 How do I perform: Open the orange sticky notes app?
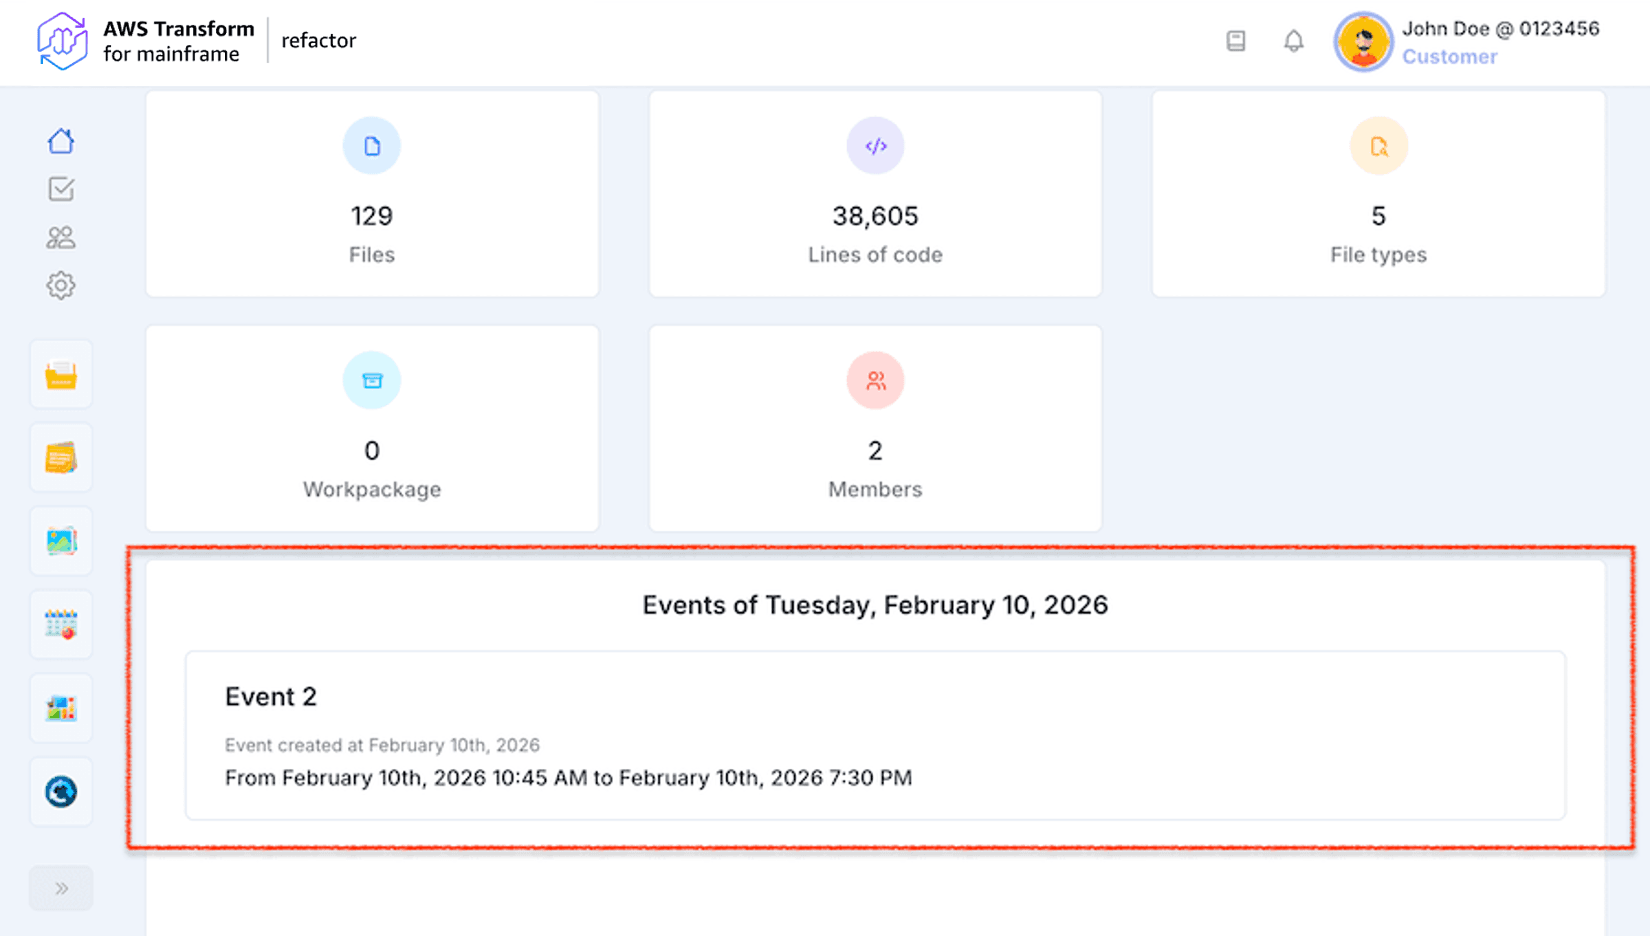point(61,458)
